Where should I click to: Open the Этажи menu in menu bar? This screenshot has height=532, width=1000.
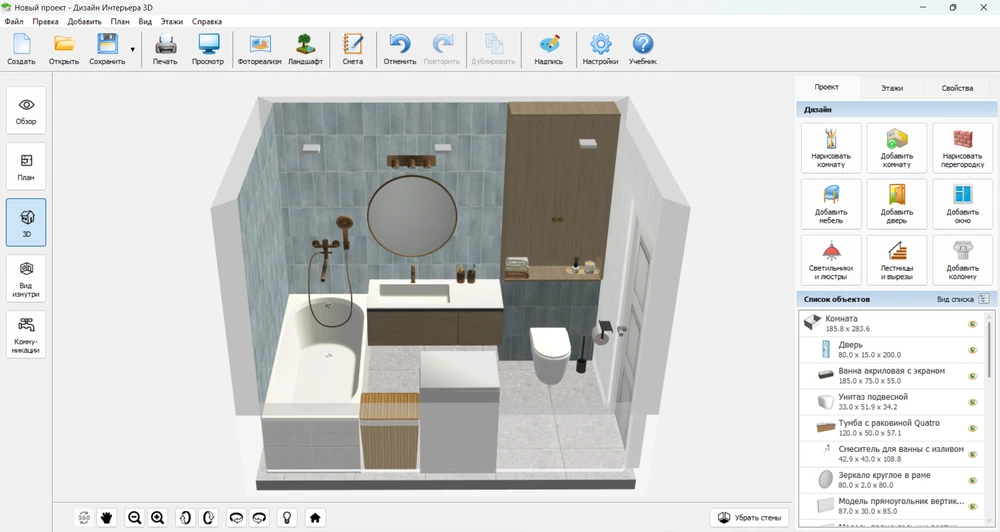click(x=171, y=21)
